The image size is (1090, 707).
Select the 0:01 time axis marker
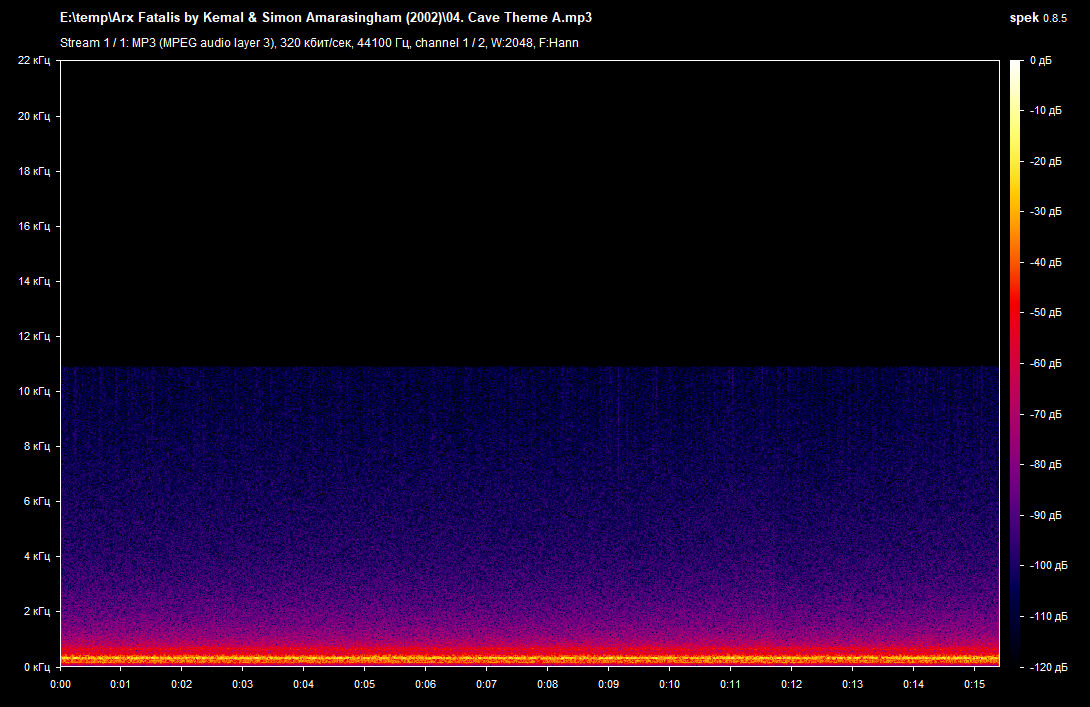(120, 684)
